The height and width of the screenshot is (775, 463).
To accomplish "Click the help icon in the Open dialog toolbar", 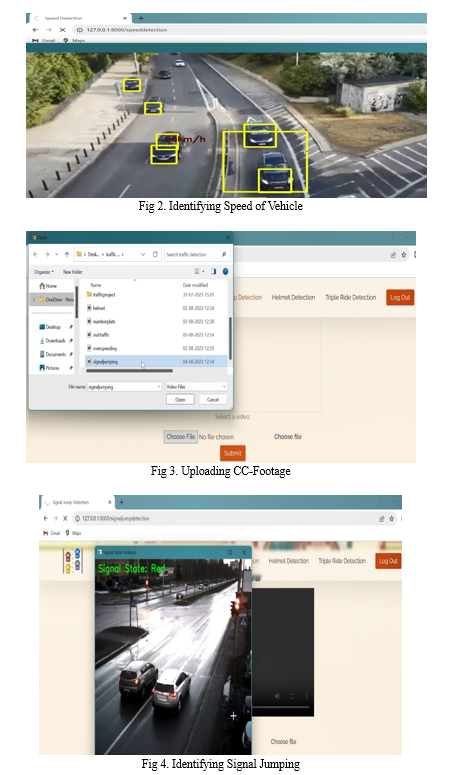I will pos(225,271).
